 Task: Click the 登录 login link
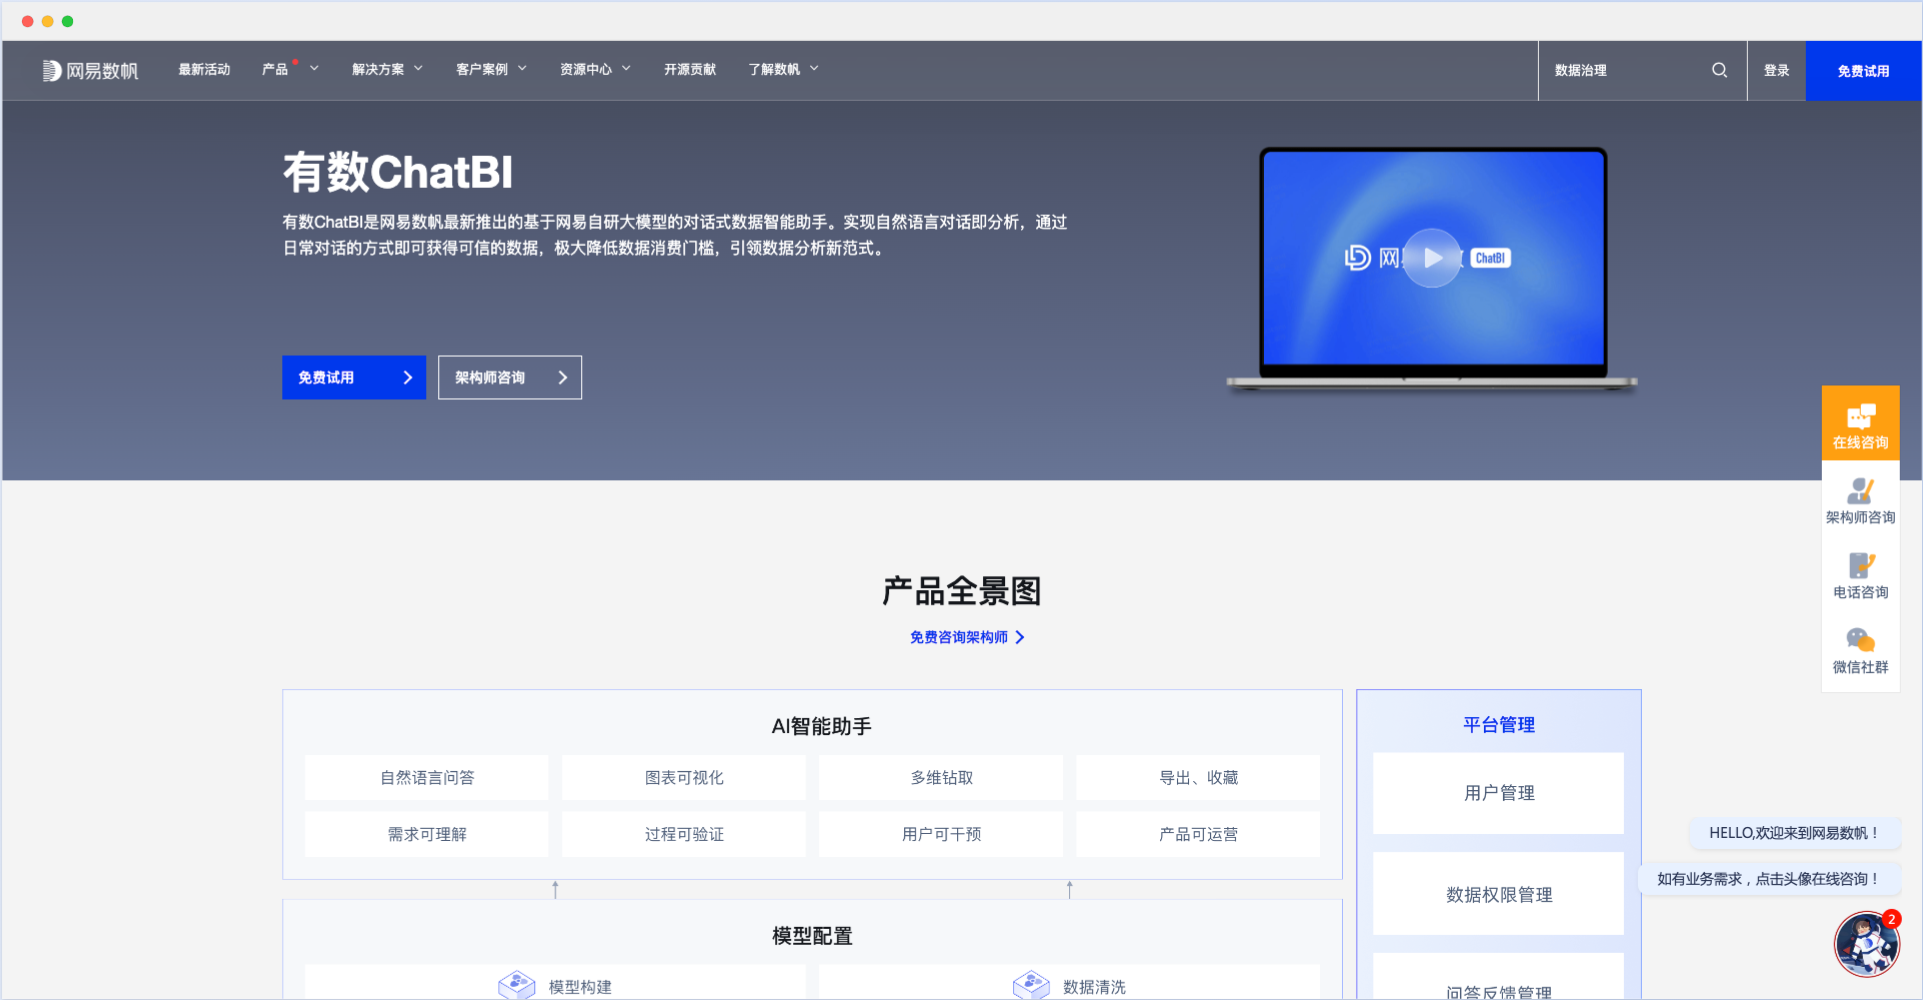click(1776, 70)
